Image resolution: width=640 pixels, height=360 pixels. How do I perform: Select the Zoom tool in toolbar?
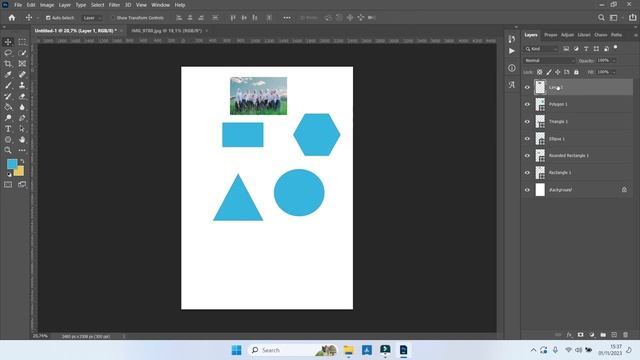tap(8, 150)
